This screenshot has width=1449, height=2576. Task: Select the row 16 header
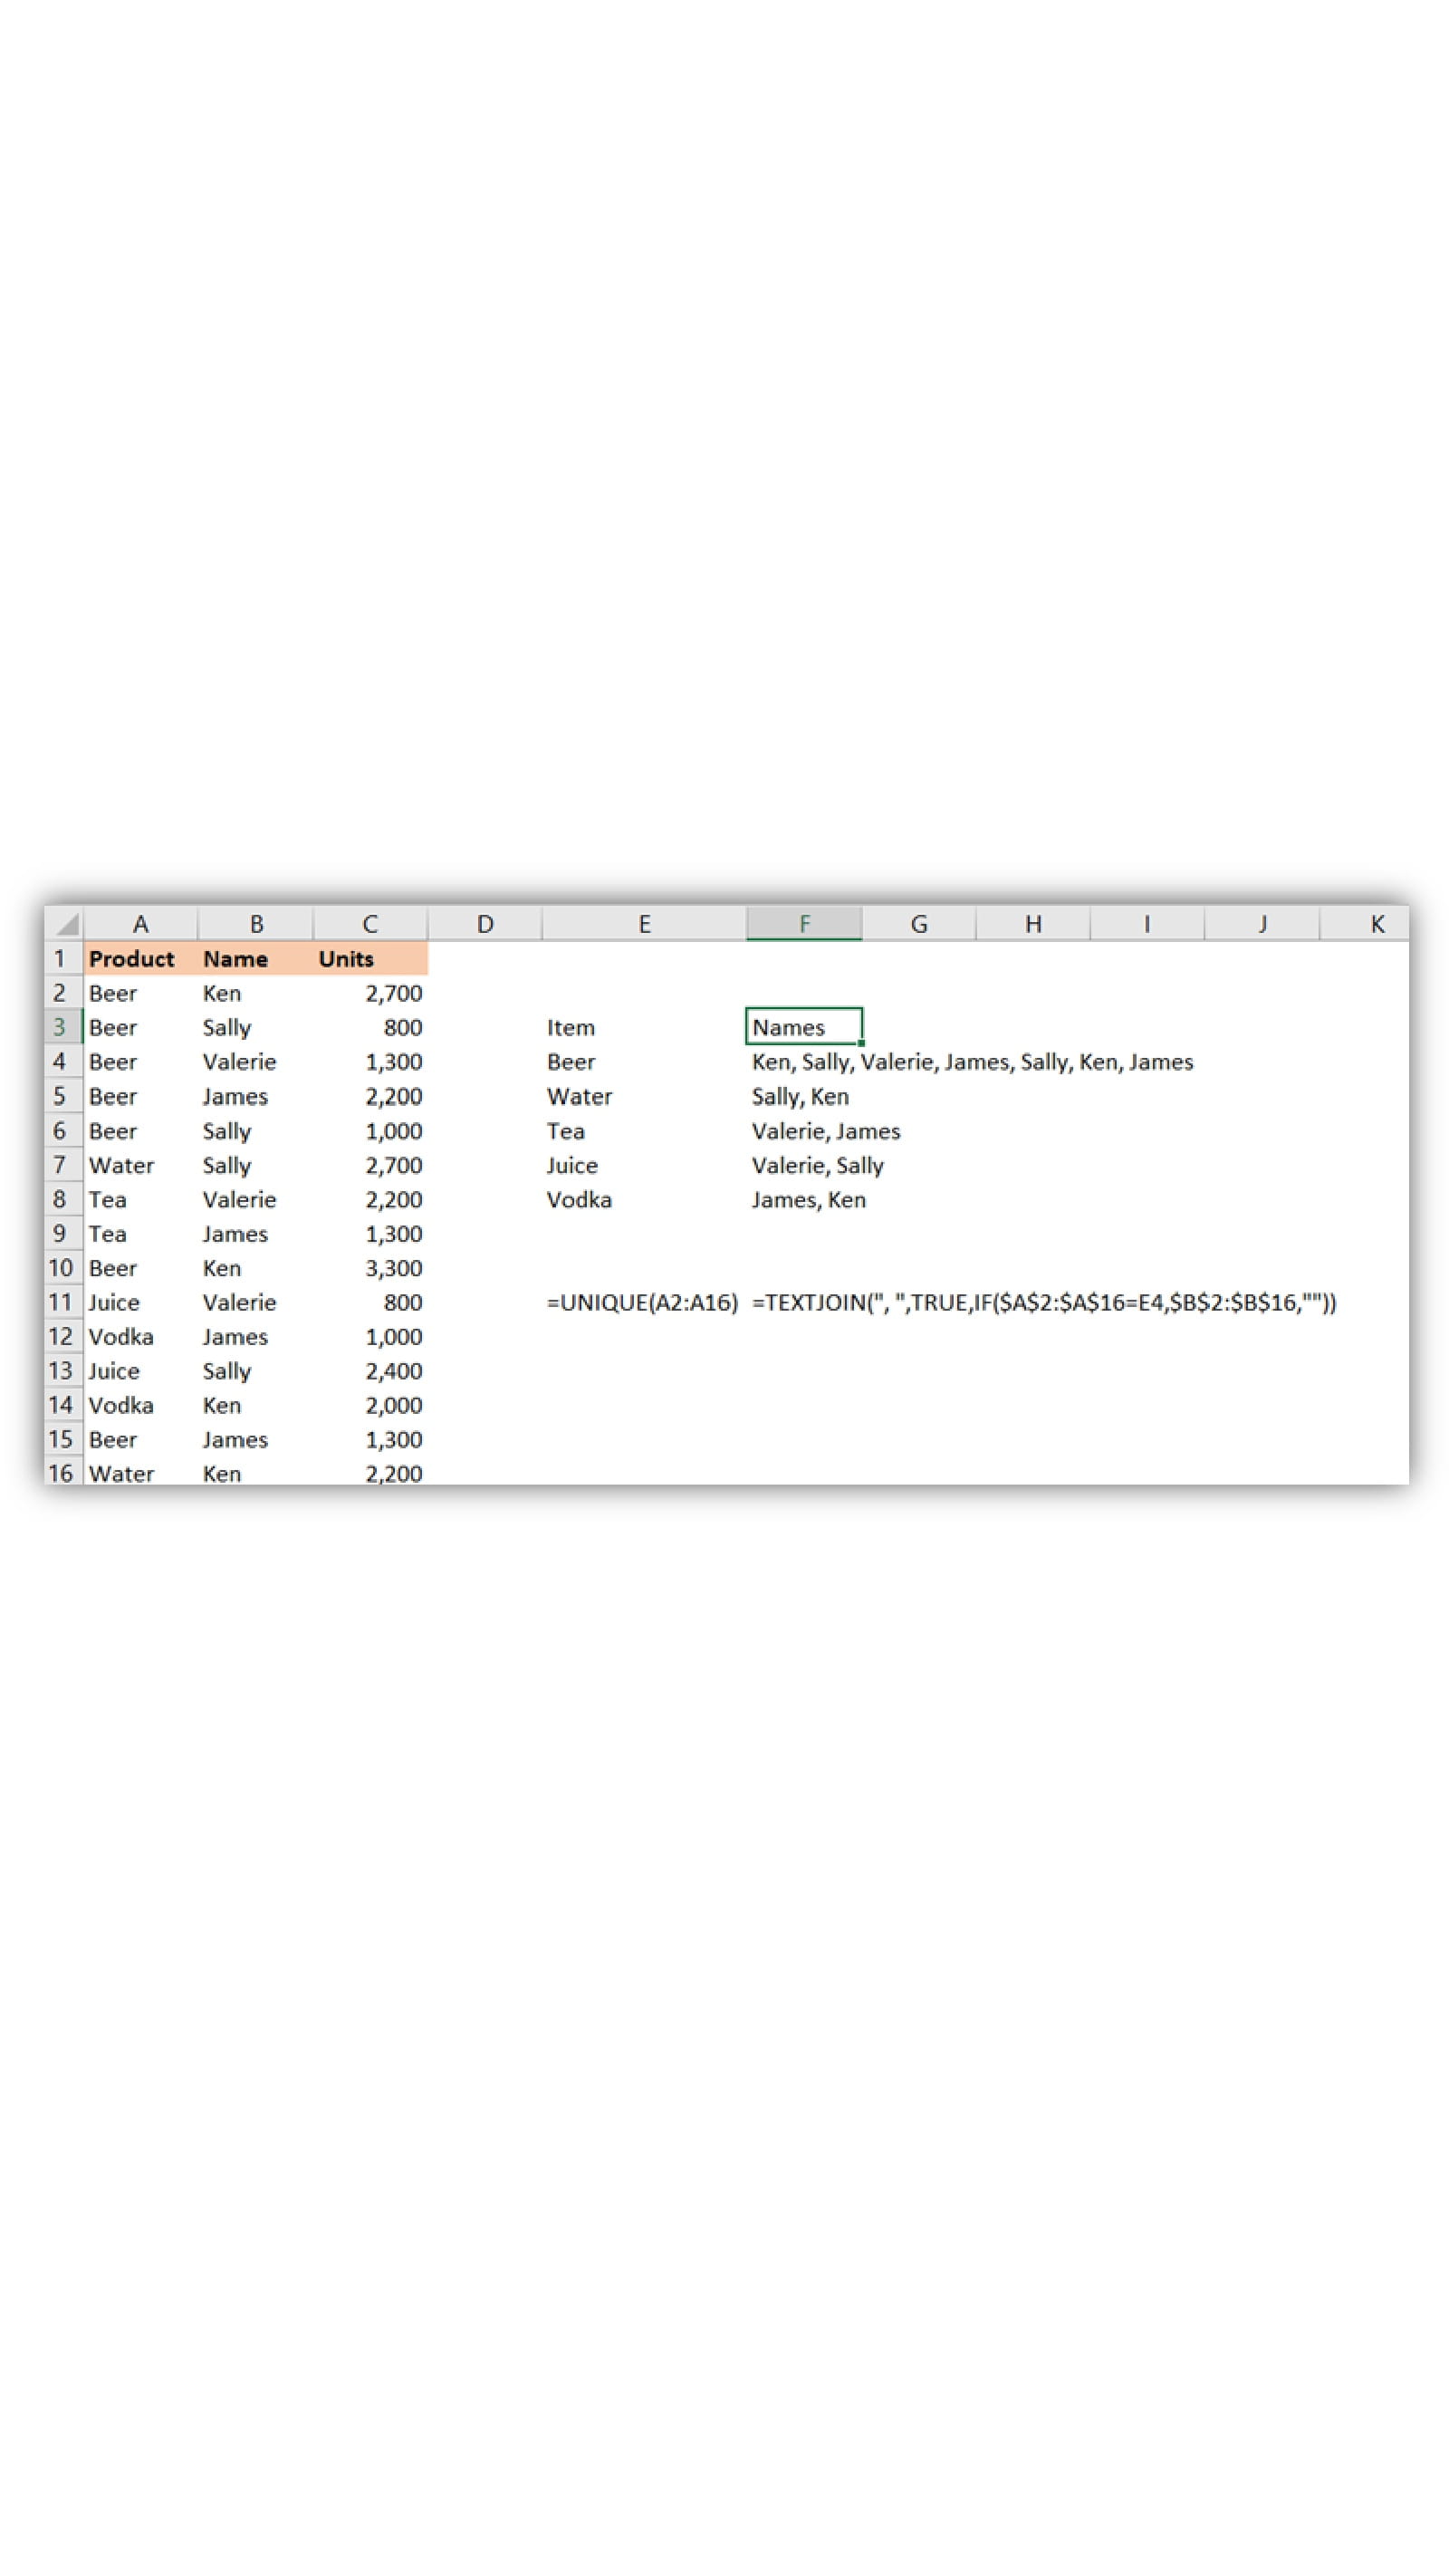tap(60, 1472)
